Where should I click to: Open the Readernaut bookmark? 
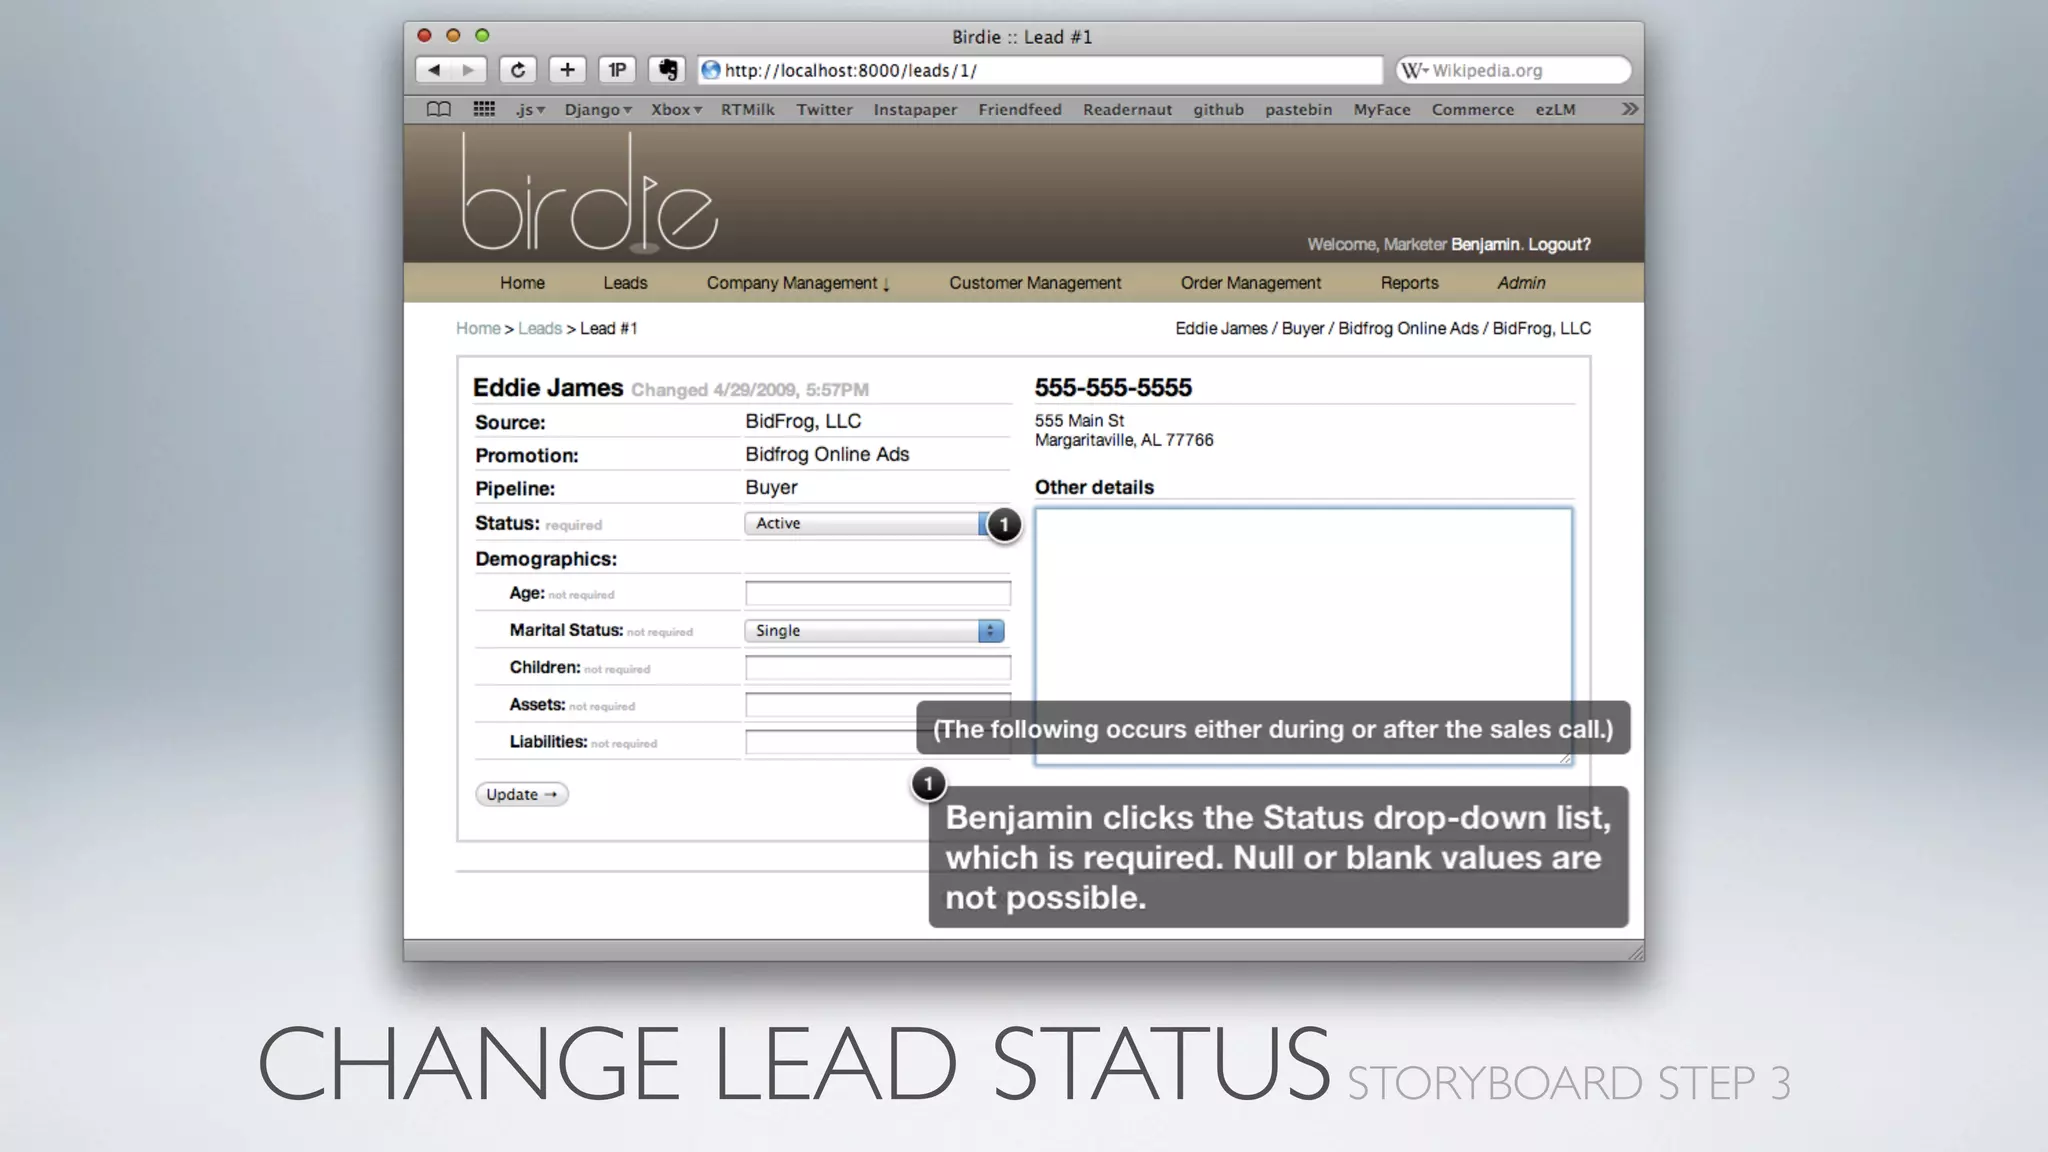coord(1127,110)
